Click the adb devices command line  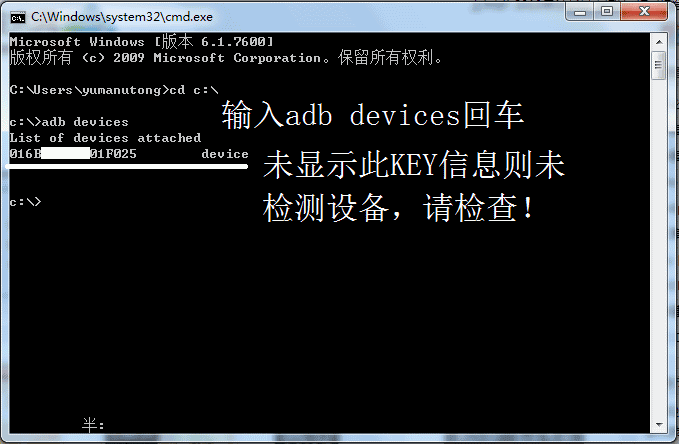(x=69, y=122)
